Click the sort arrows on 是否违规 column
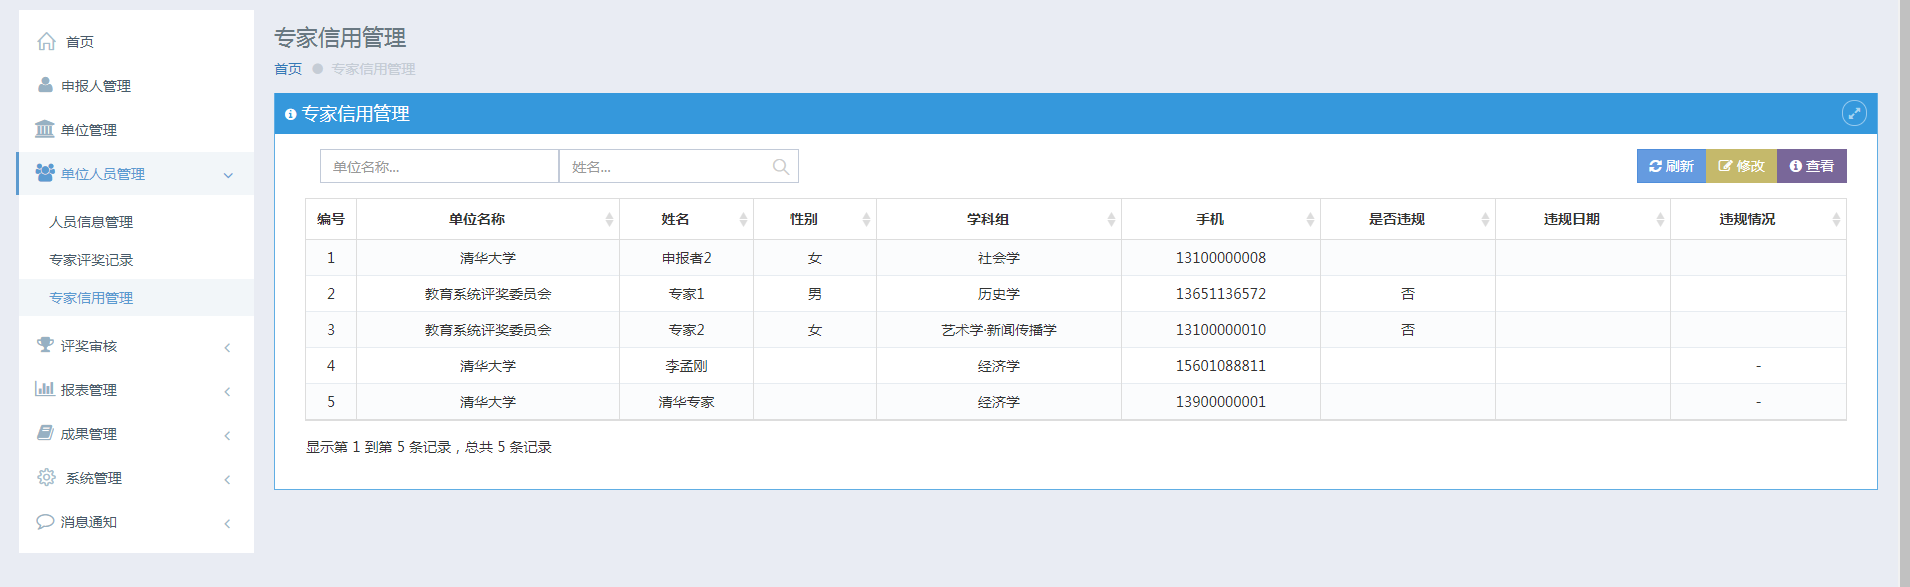 click(x=1485, y=220)
